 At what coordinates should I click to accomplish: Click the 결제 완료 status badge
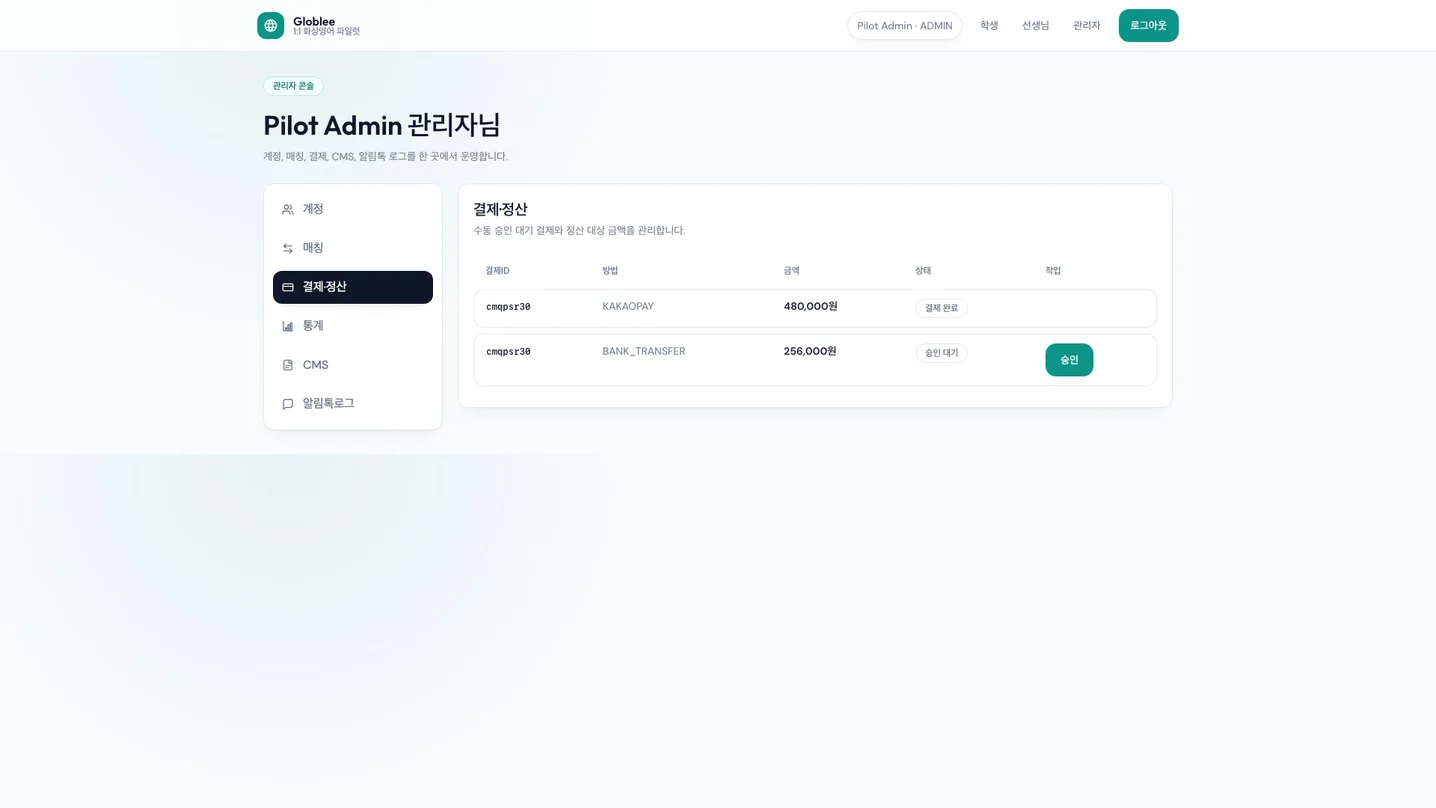pyautogui.click(x=941, y=308)
